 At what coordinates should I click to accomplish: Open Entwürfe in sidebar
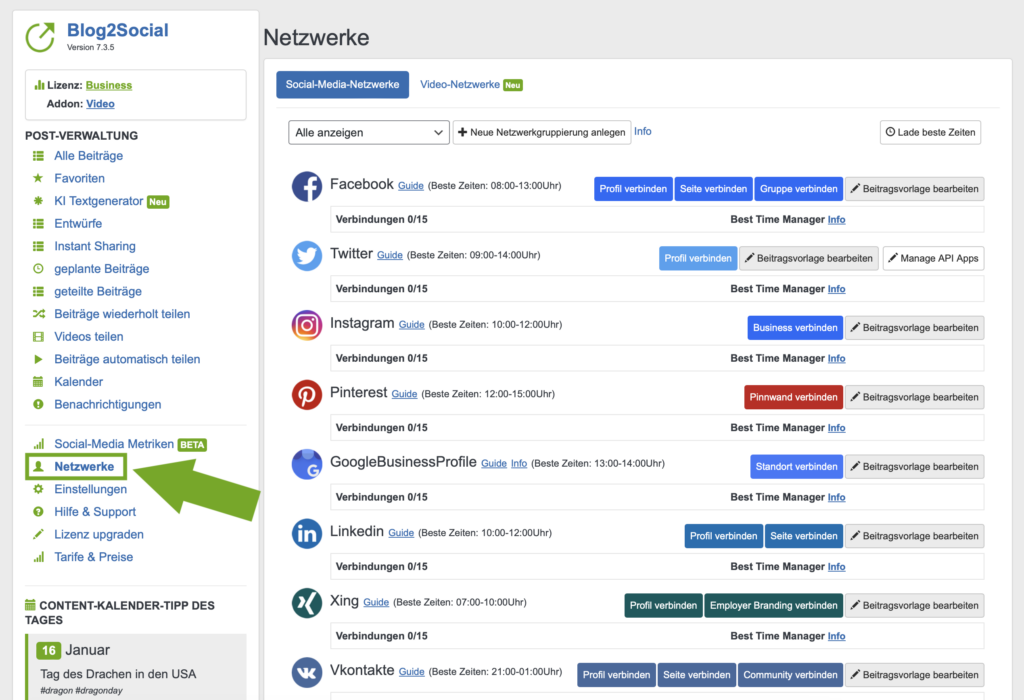(x=78, y=224)
